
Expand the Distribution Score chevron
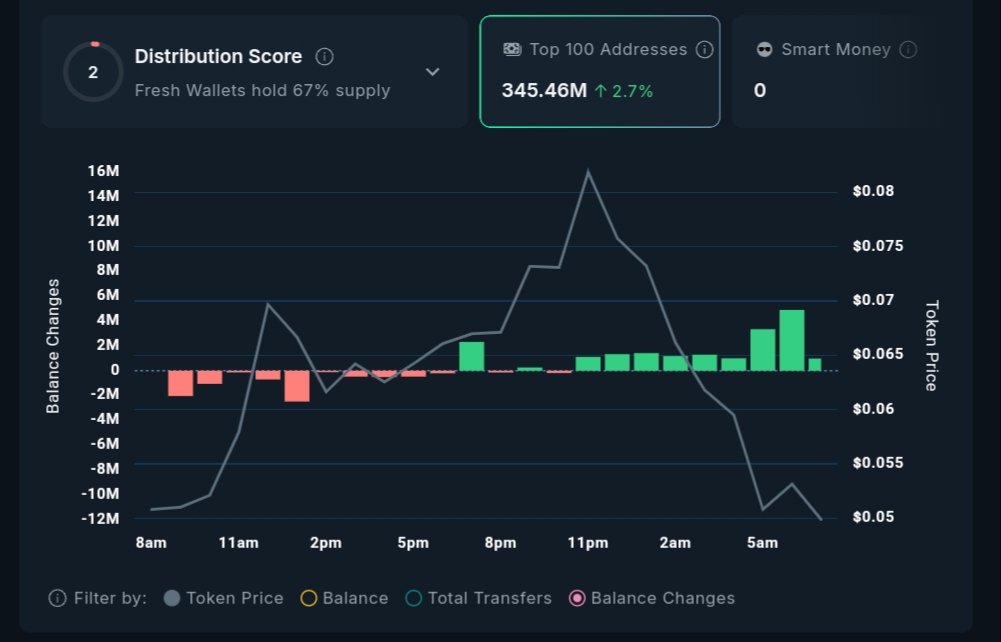coord(433,72)
